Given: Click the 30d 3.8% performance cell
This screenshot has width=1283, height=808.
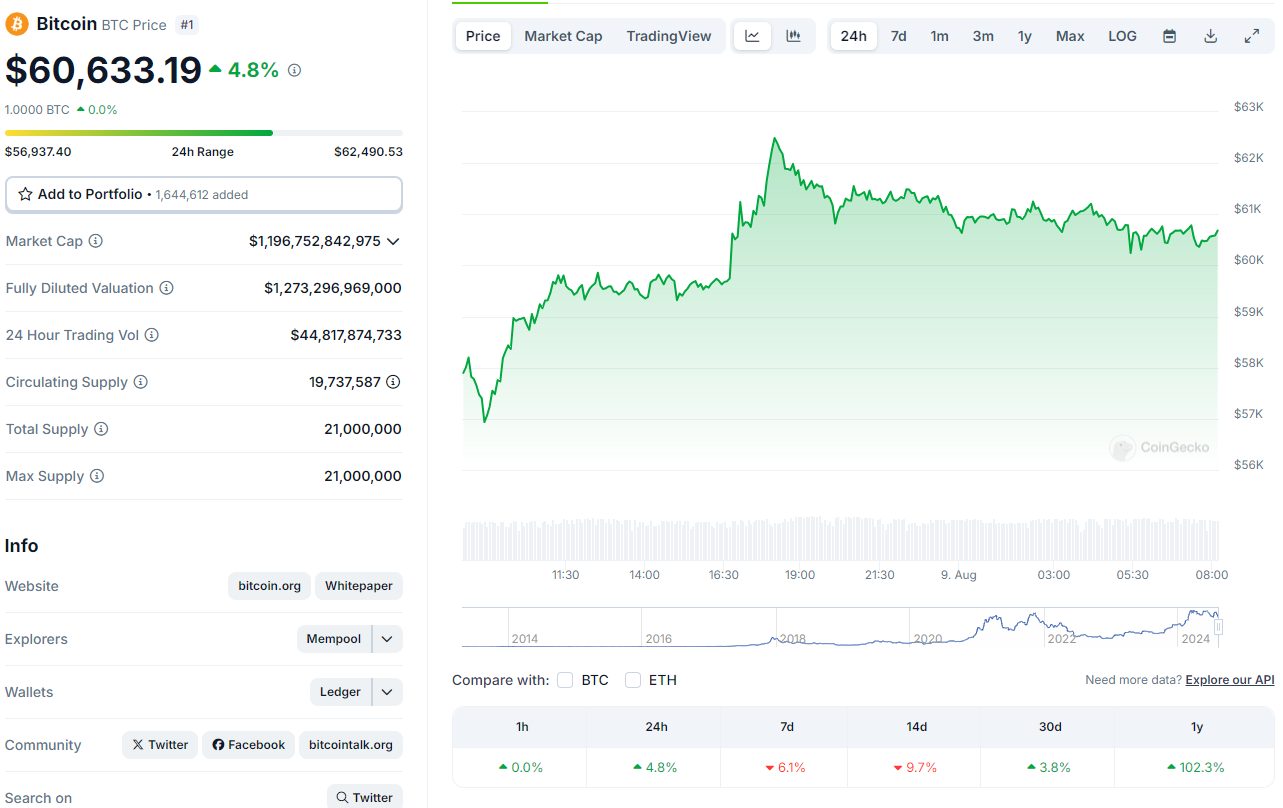Looking at the screenshot, I should click(x=1050, y=767).
